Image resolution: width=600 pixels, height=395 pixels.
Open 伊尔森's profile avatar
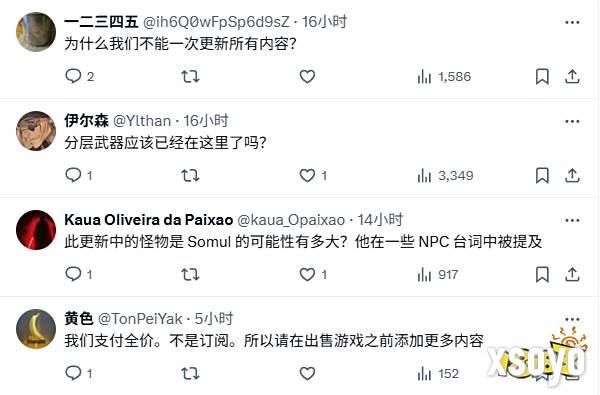36,131
